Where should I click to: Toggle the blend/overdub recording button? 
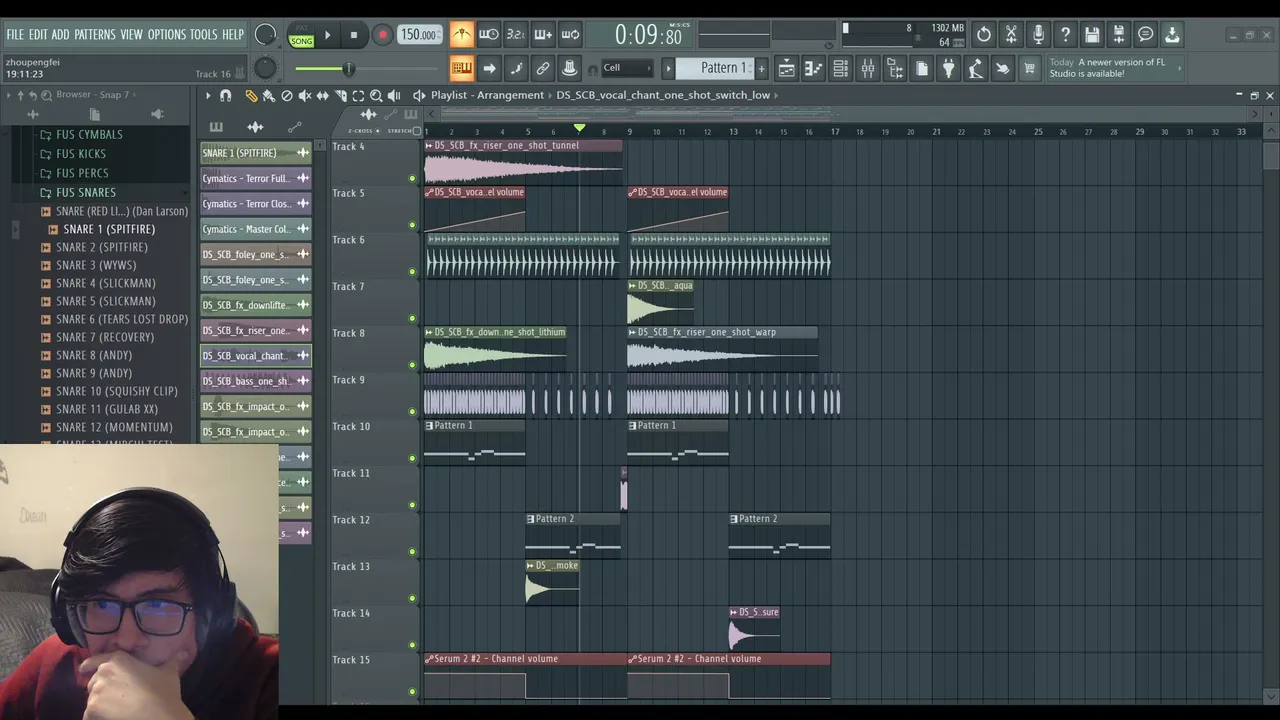(543, 35)
